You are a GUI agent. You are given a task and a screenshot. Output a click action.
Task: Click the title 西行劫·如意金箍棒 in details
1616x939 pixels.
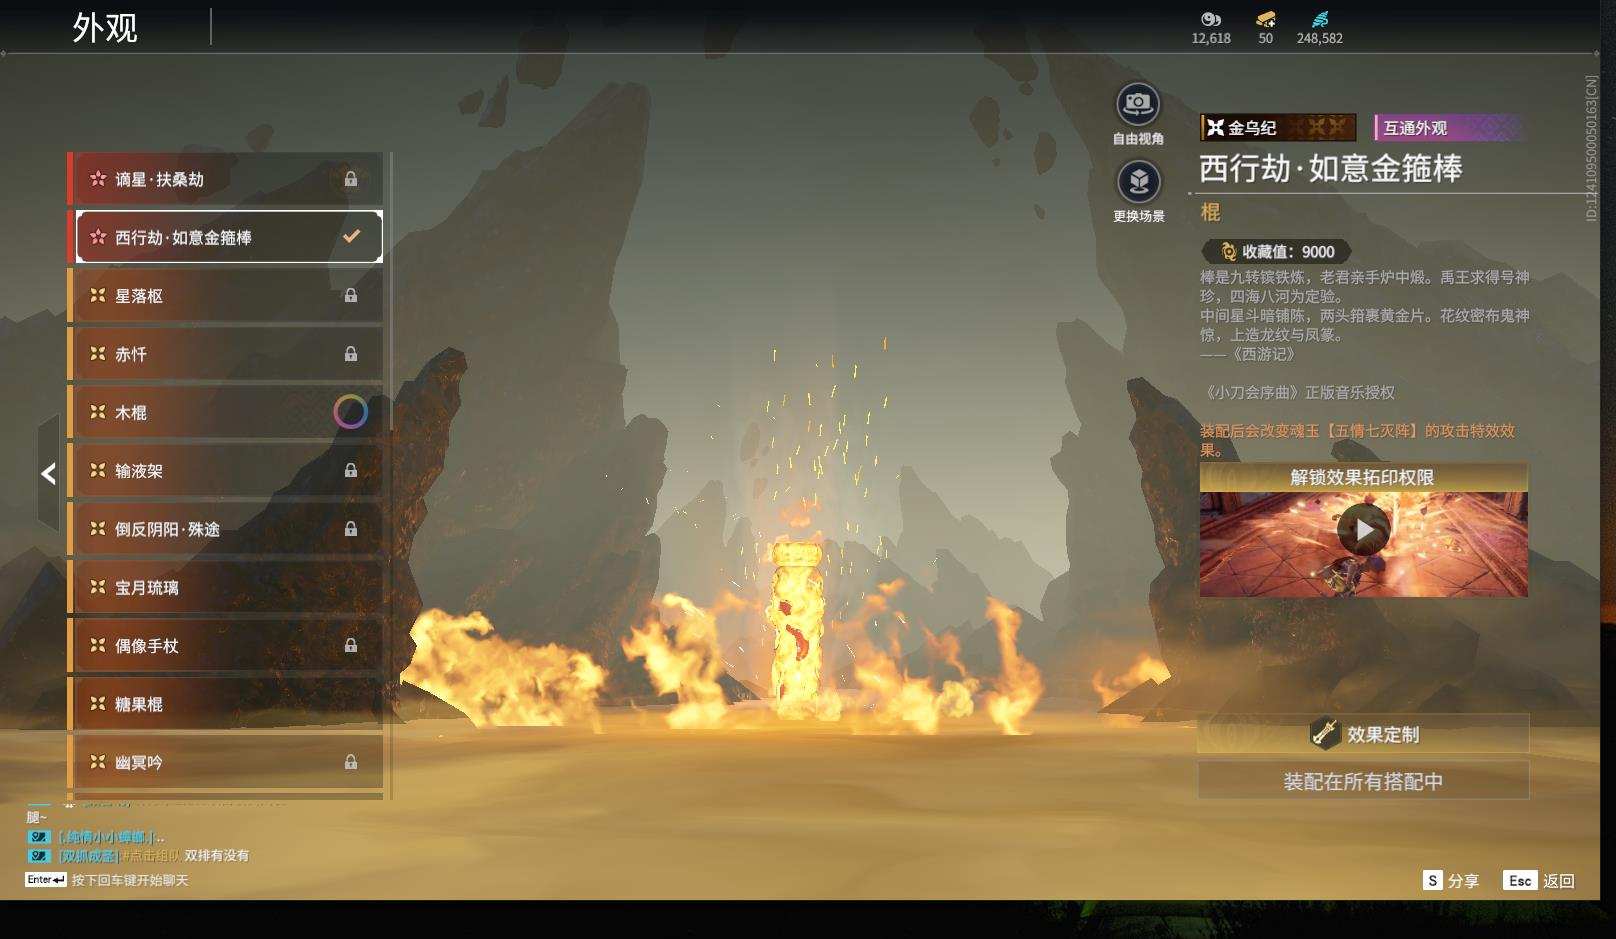coord(1331,168)
